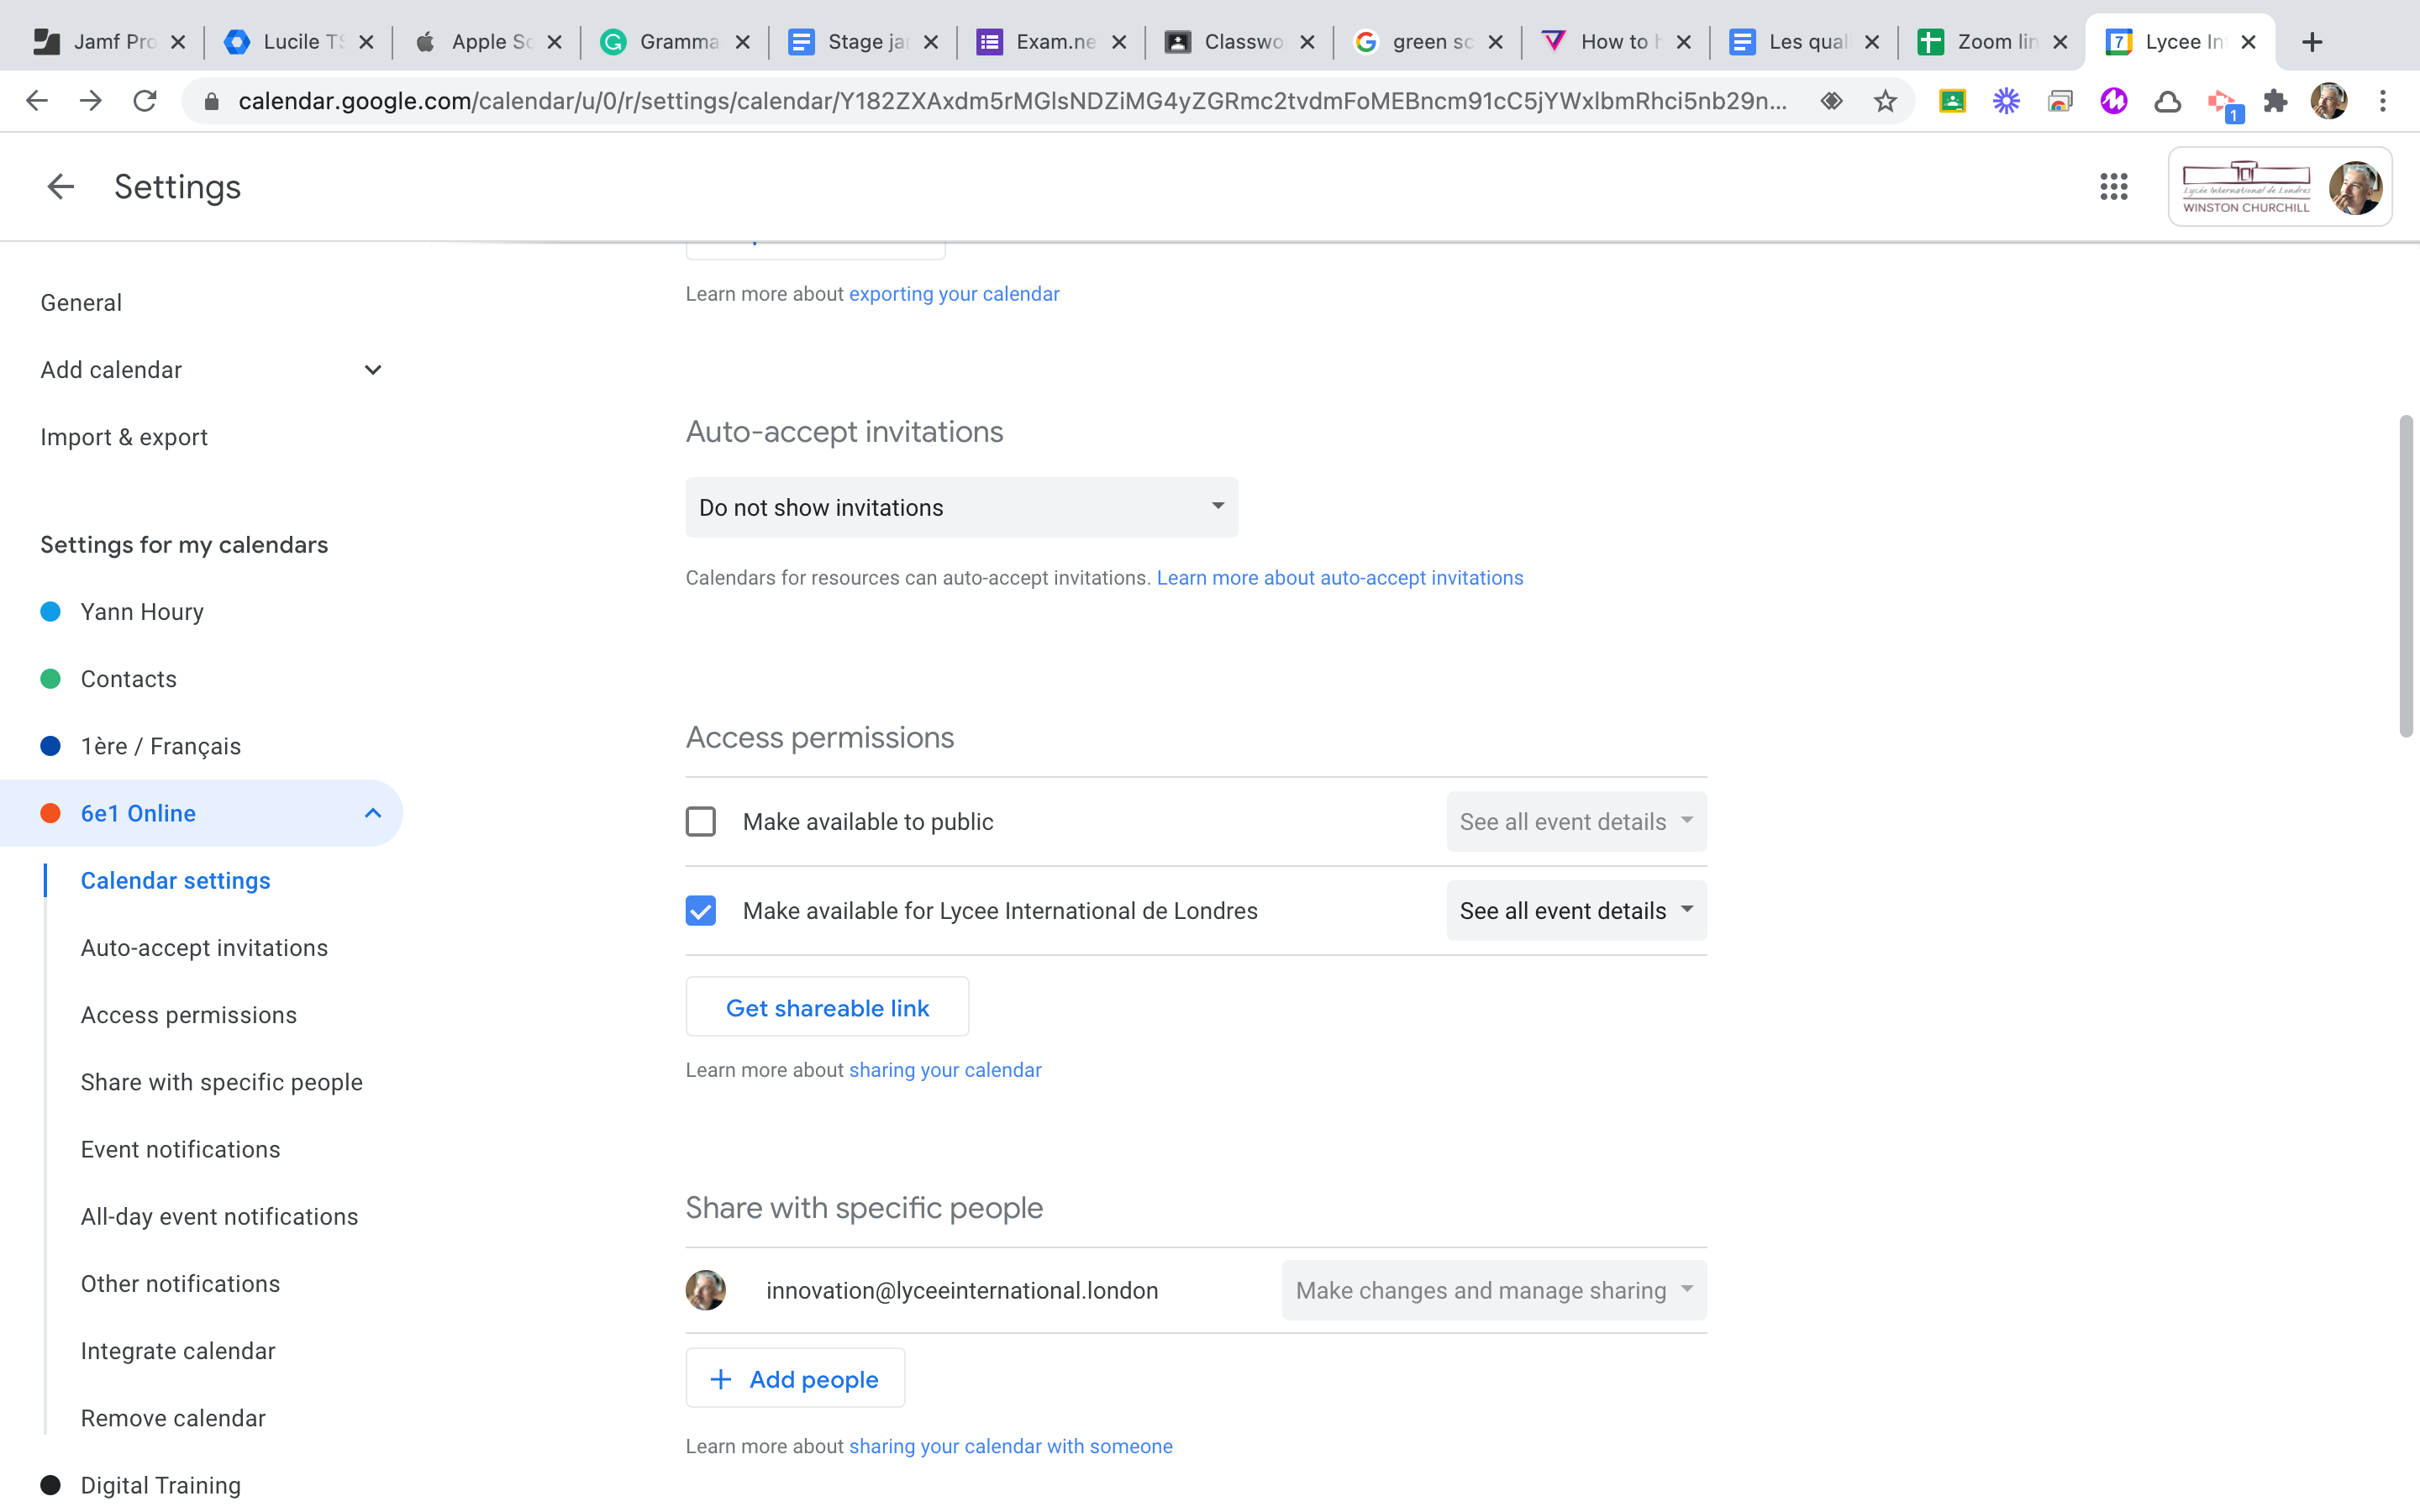Open the Chrome three-dot menu

(x=2382, y=101)
